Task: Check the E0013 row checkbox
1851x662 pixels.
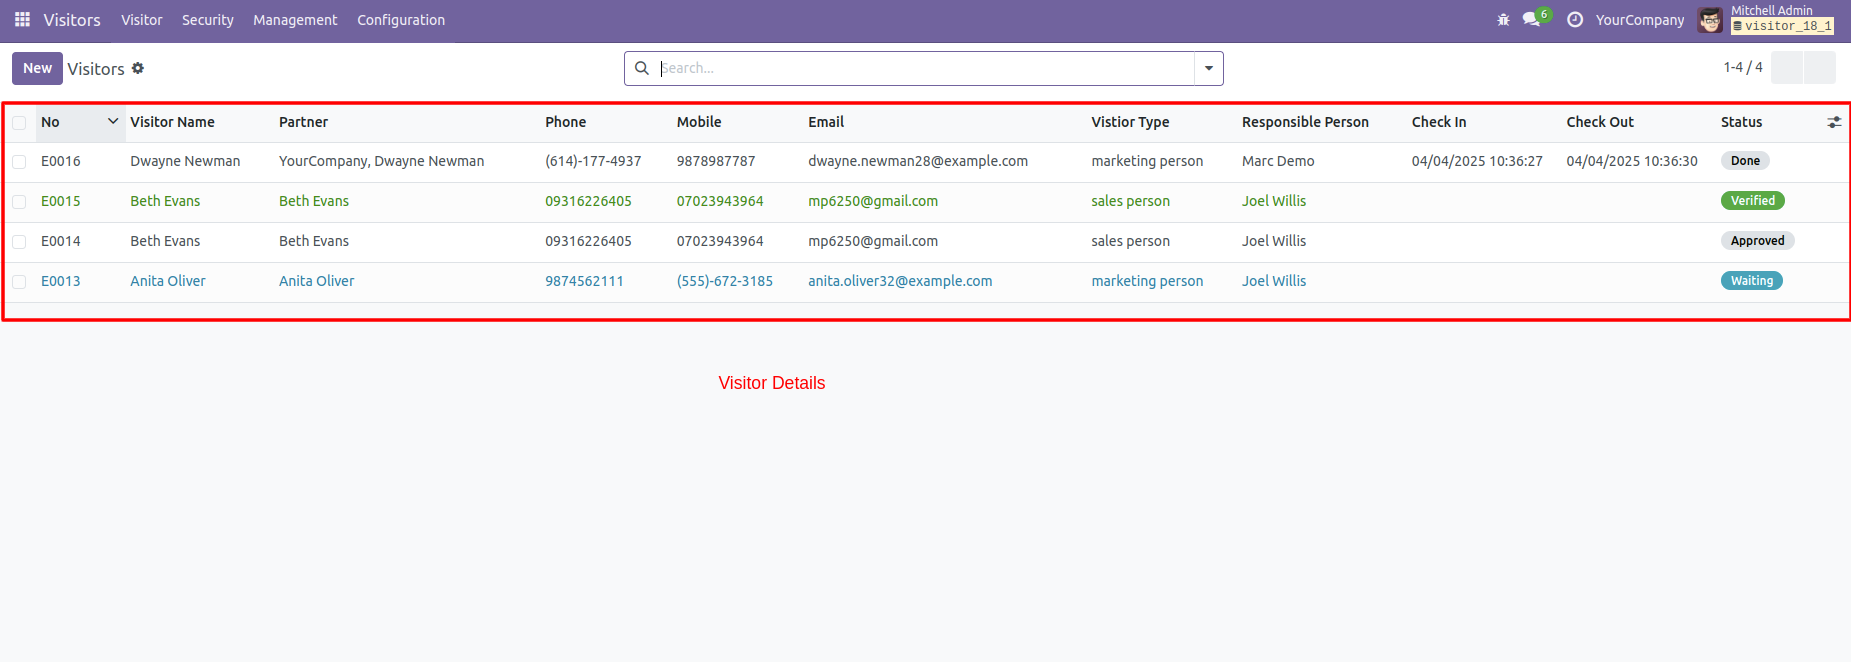Action: pos(19,281)
